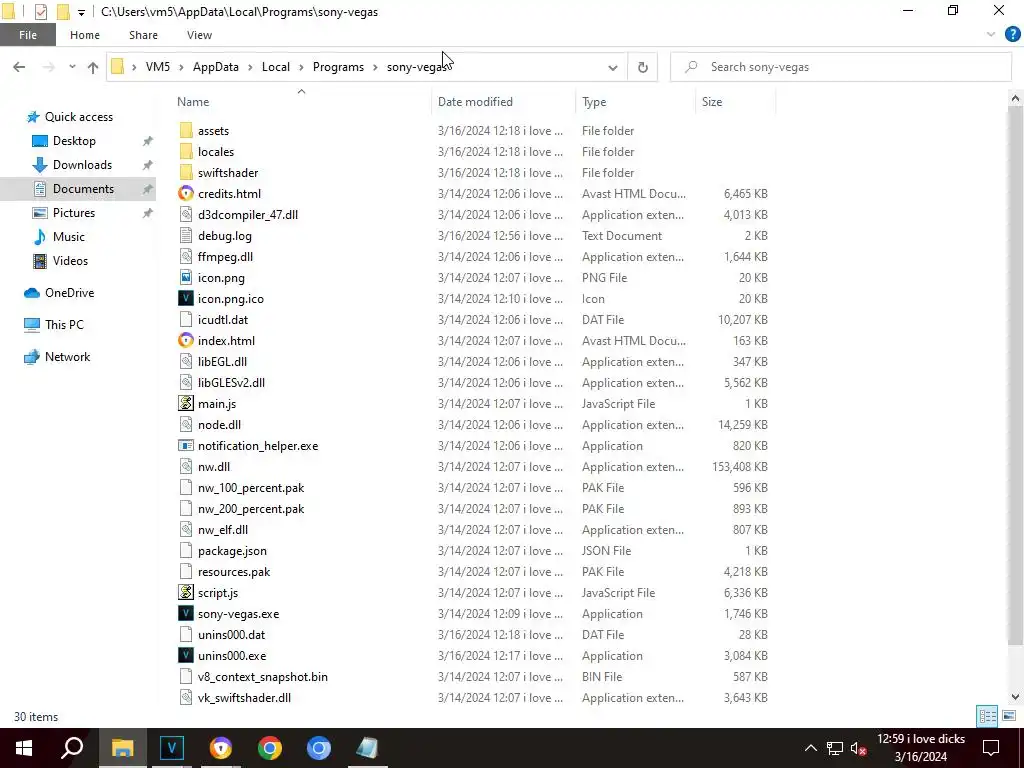Expand chevron after VM5 in address bar
This screenshot has height=768, width=1024.
[x=181, y=67]
